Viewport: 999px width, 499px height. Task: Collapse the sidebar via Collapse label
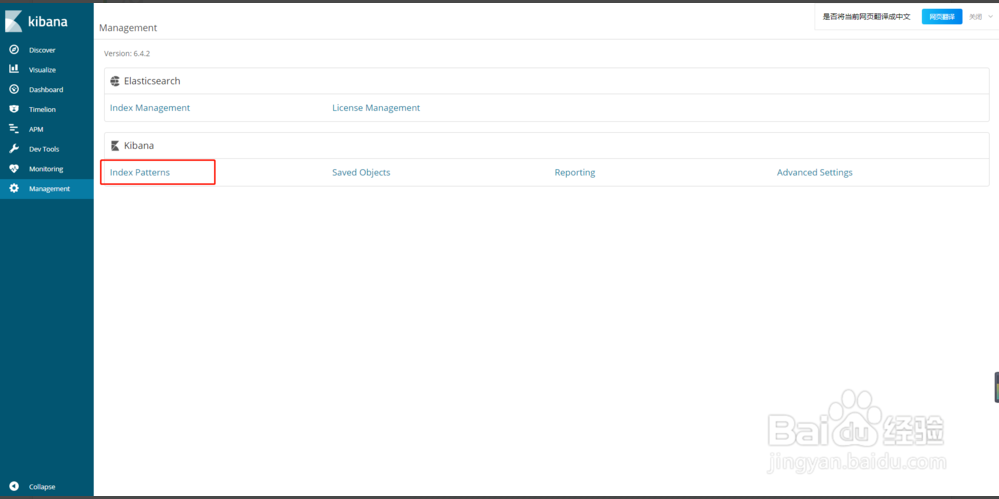click(x=42, y=486)
